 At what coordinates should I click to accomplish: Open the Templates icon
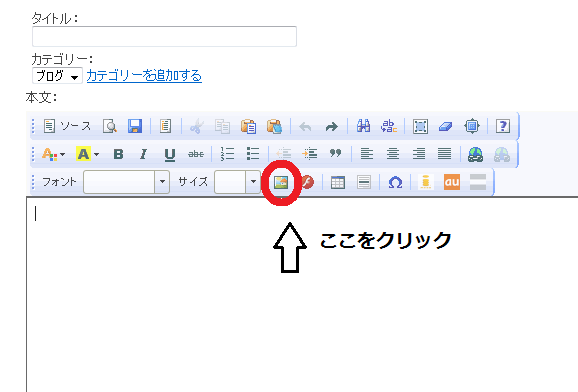(165, 126)
